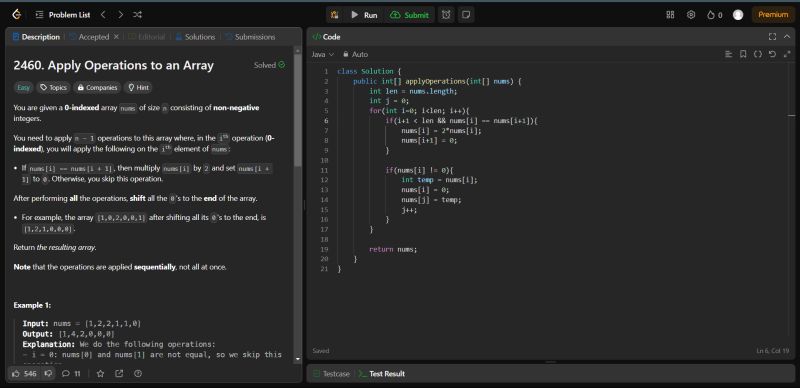Click the Saved status text

(320, 351)
